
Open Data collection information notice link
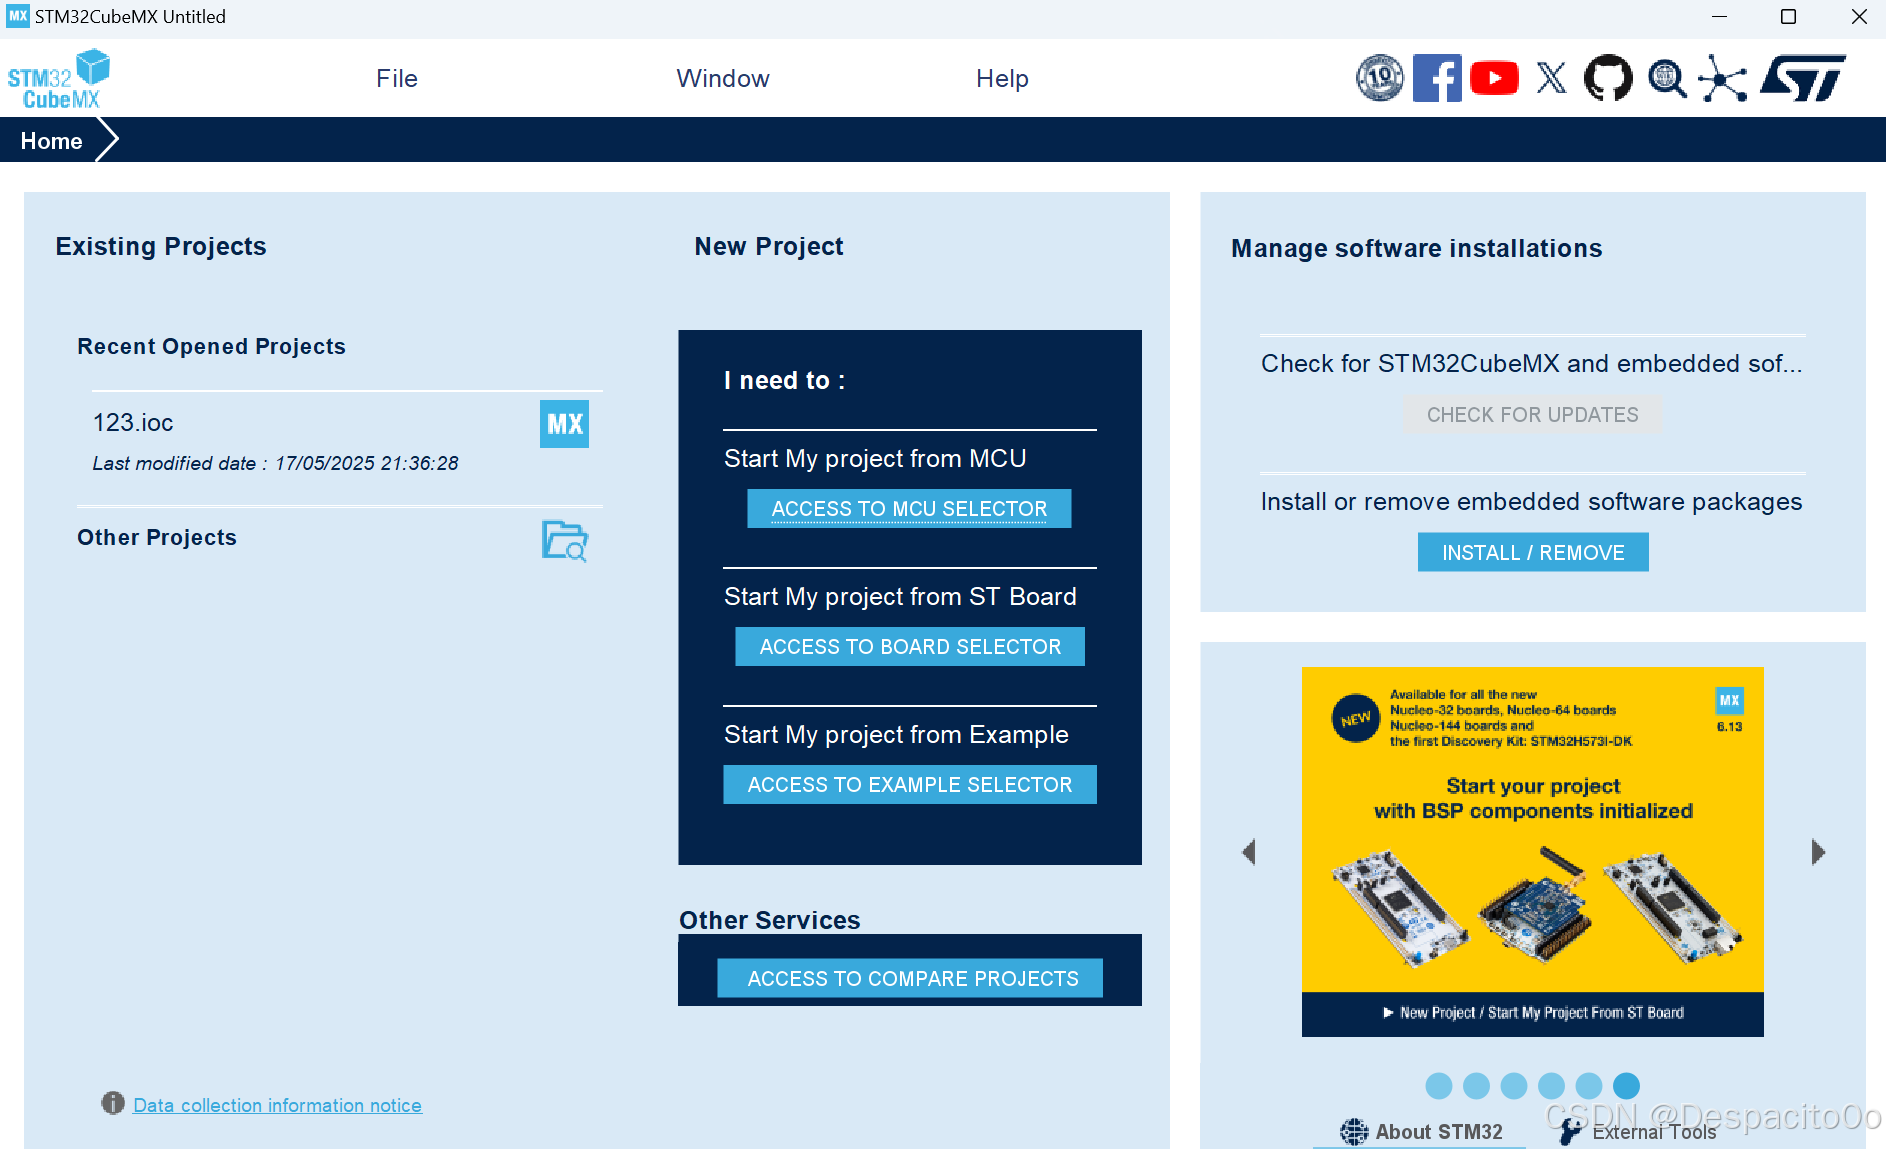[277, 1105]
